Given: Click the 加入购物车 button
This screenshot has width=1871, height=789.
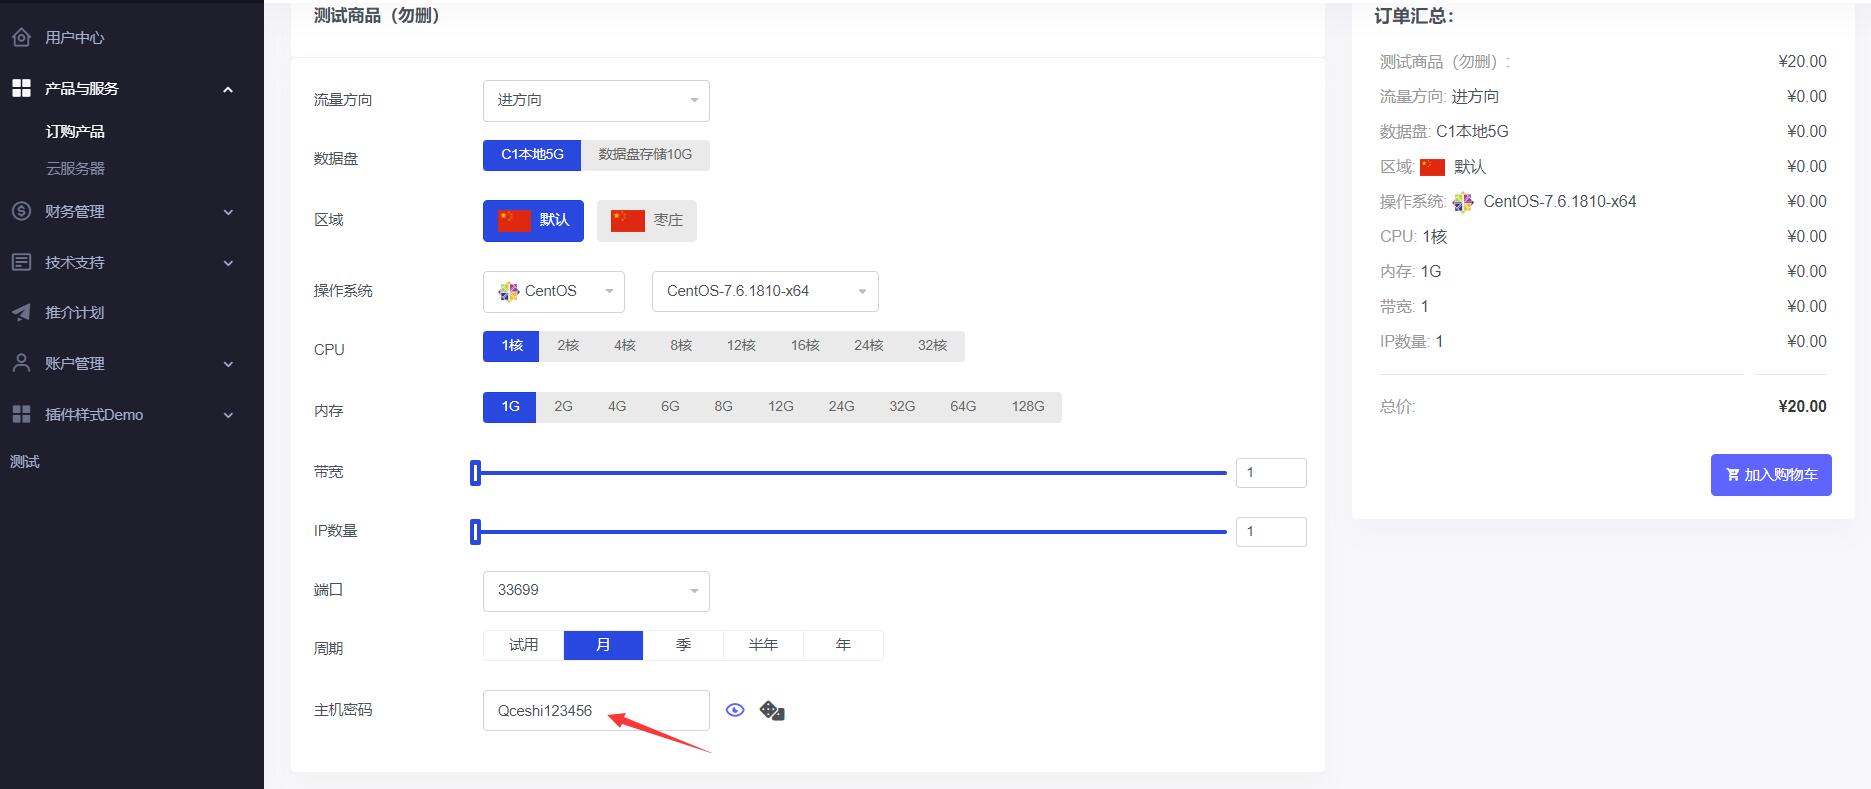Looking at the screenshot, I should pyautogui.click(x=1771, y=475).
